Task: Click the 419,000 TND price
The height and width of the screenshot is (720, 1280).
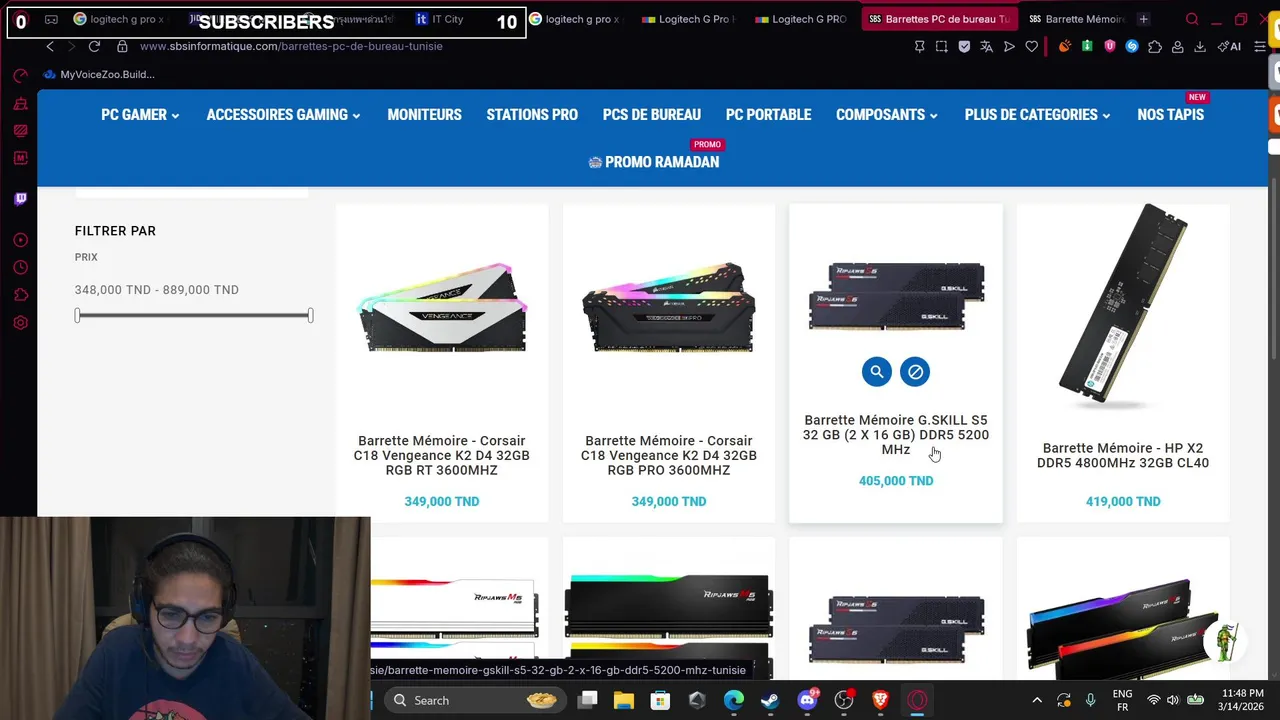Action: click(1123, 501)
